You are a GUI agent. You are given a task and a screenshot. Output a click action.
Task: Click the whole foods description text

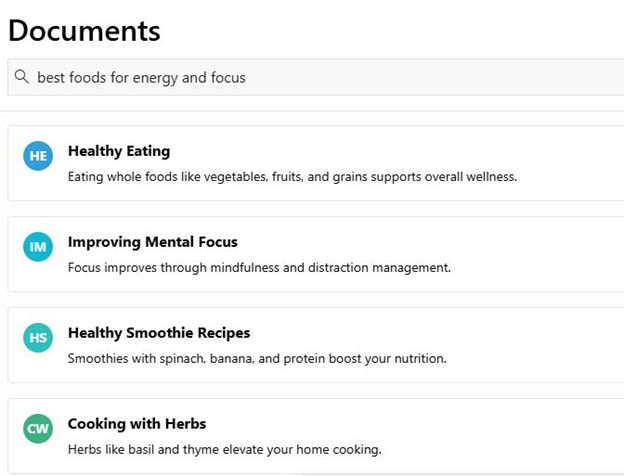292,177
